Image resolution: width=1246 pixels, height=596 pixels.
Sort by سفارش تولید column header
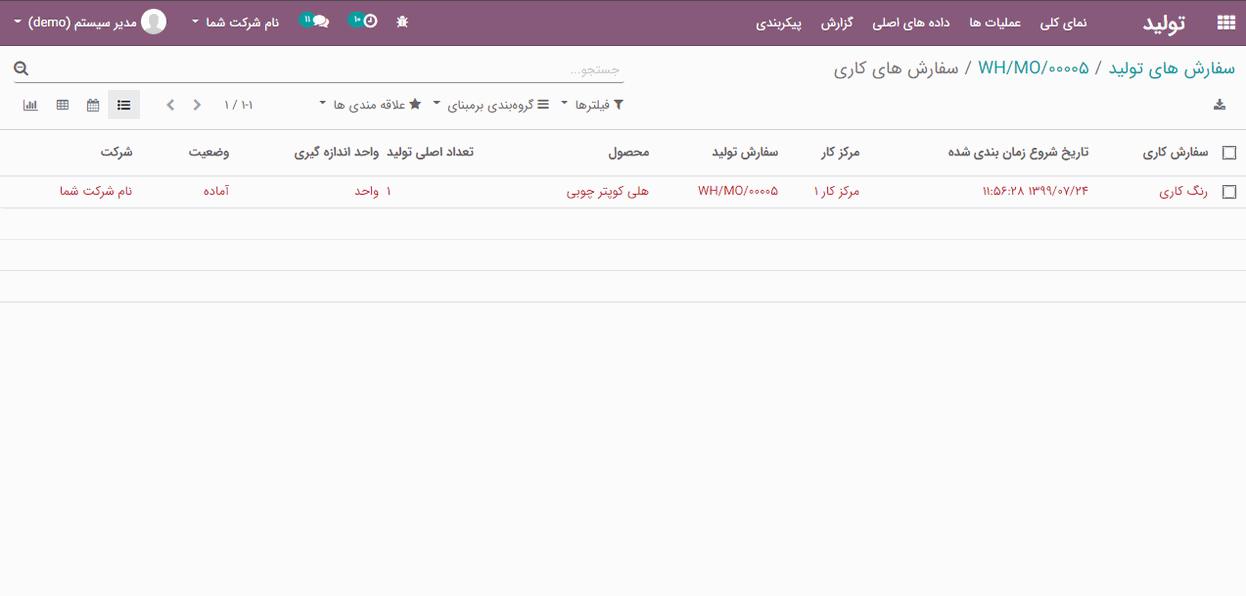click(x=744, y=152)
